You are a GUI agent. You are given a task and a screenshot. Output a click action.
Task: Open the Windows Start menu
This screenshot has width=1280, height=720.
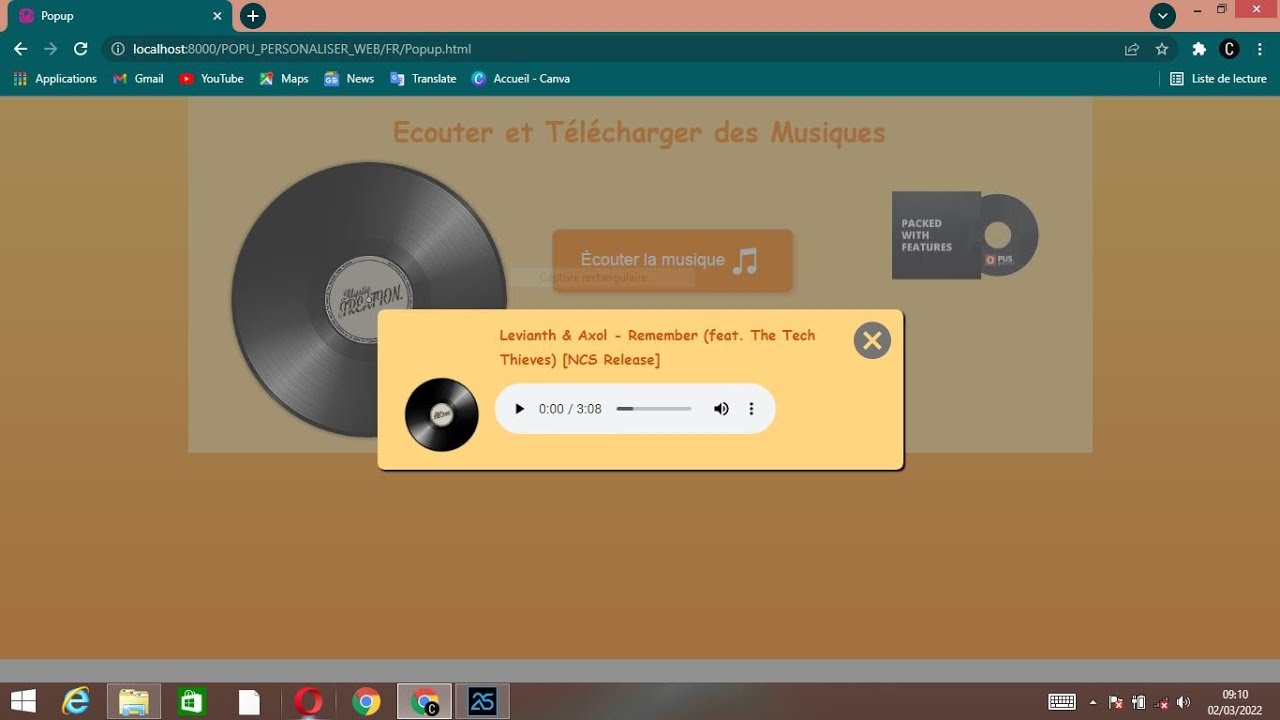click(23, 702)
